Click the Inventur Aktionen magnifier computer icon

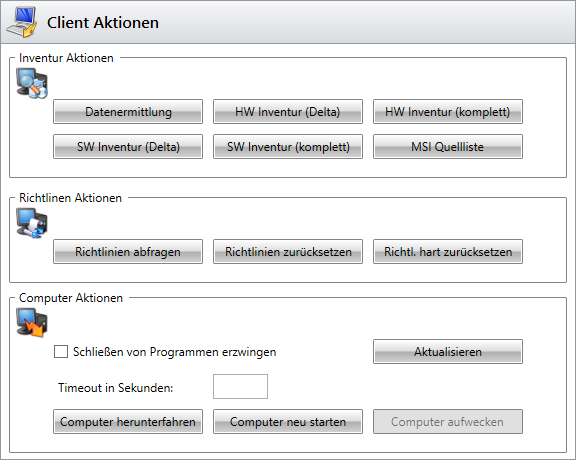(32, 83)
